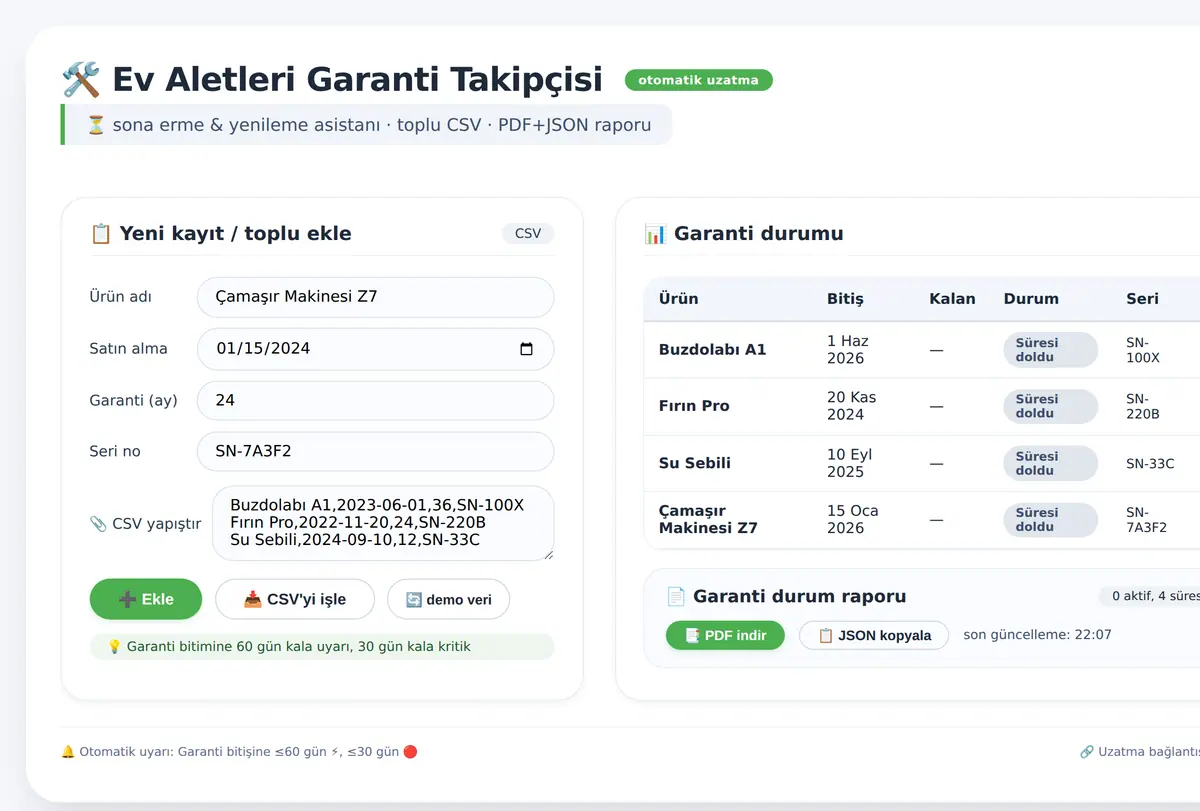Screen dimensions: 1200x811
Task: Click the Garanti durum raporu heading
Action: tap(799, 597)
